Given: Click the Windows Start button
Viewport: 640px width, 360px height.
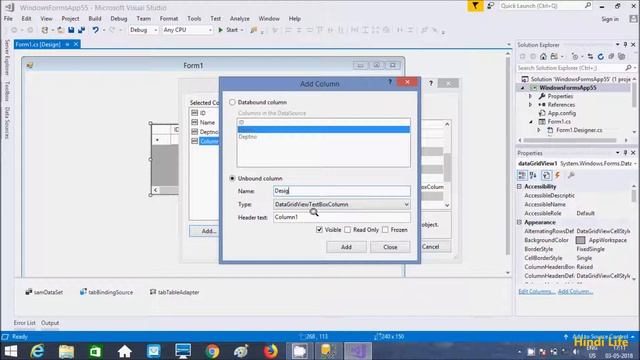Looking at the screenshot, I should [11, 351].
